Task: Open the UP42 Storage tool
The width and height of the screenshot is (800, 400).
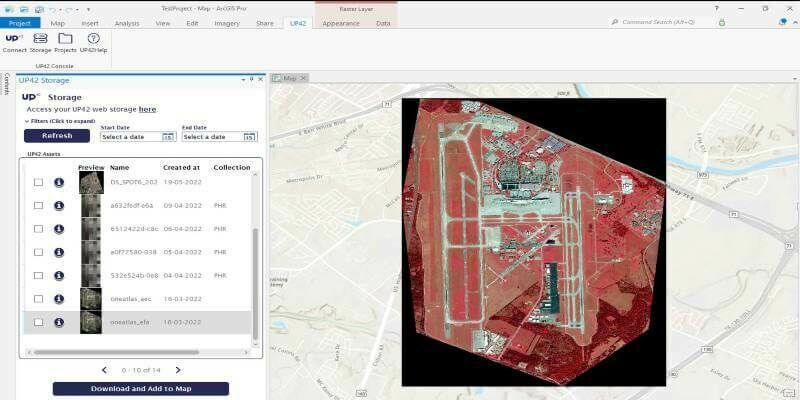Action: (x=40, y=43)
